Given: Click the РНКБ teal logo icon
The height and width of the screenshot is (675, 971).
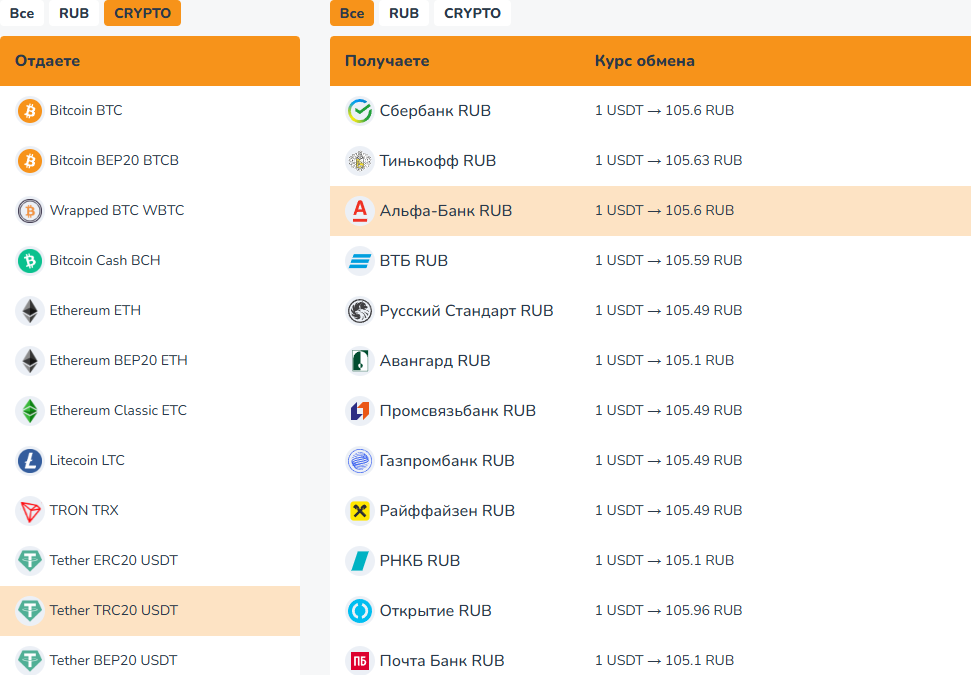Looking at the screenshot, I should (x=360, y=561).
